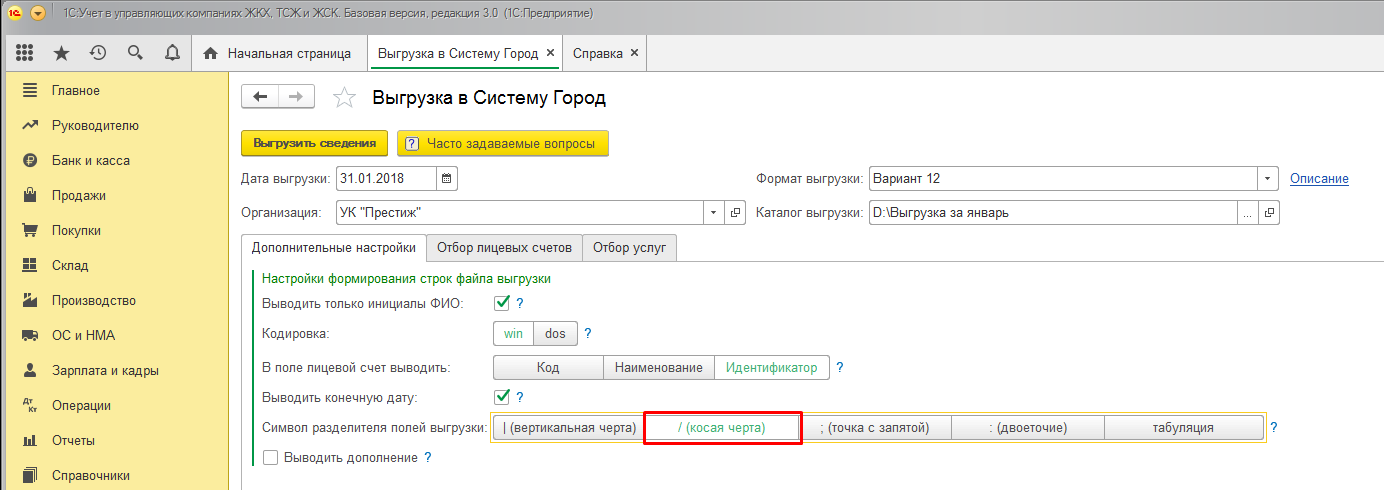Screen dimensions: 1384x490
Task: Close the Справка tab
Action: point(635,53)
